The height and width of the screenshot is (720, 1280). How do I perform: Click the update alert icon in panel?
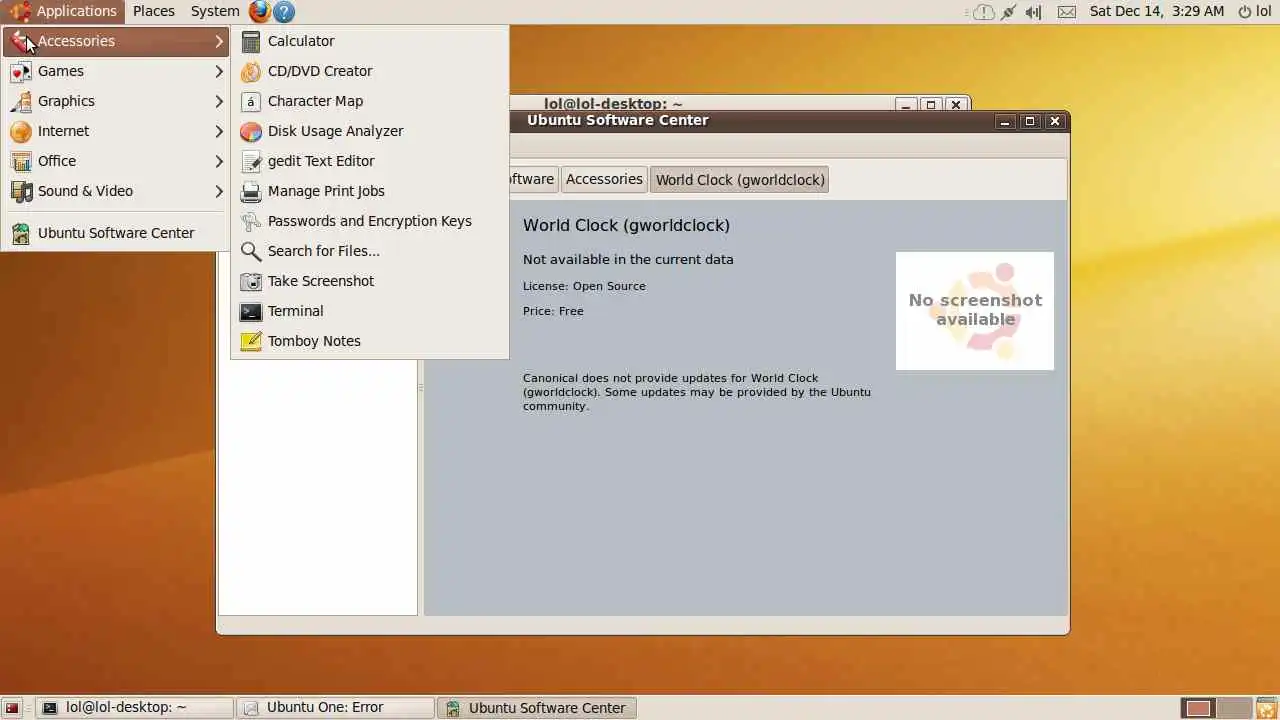click(984, 12)
